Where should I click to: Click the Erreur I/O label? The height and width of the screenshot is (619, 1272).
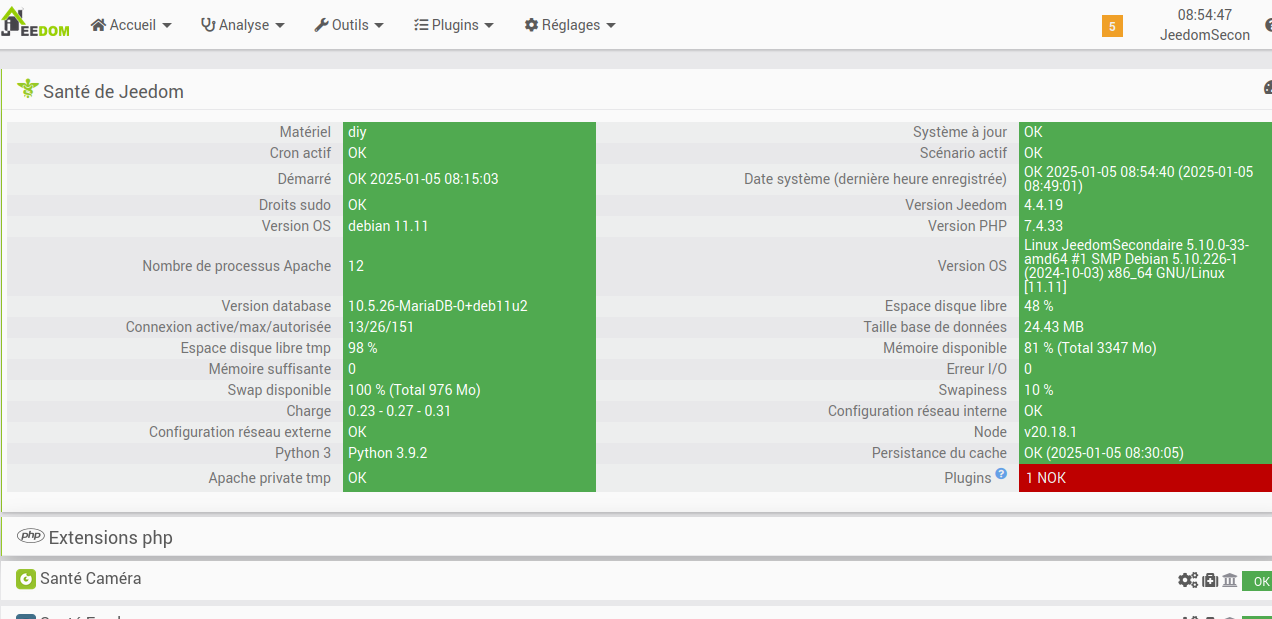click(977, 369)
